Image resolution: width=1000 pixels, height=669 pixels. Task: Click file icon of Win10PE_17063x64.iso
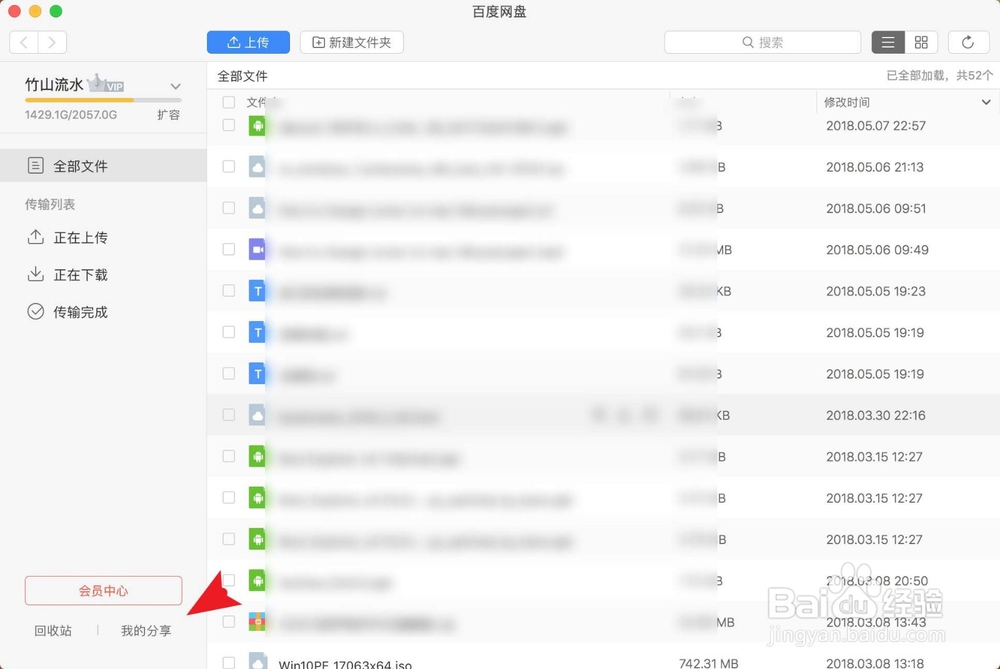258,661
